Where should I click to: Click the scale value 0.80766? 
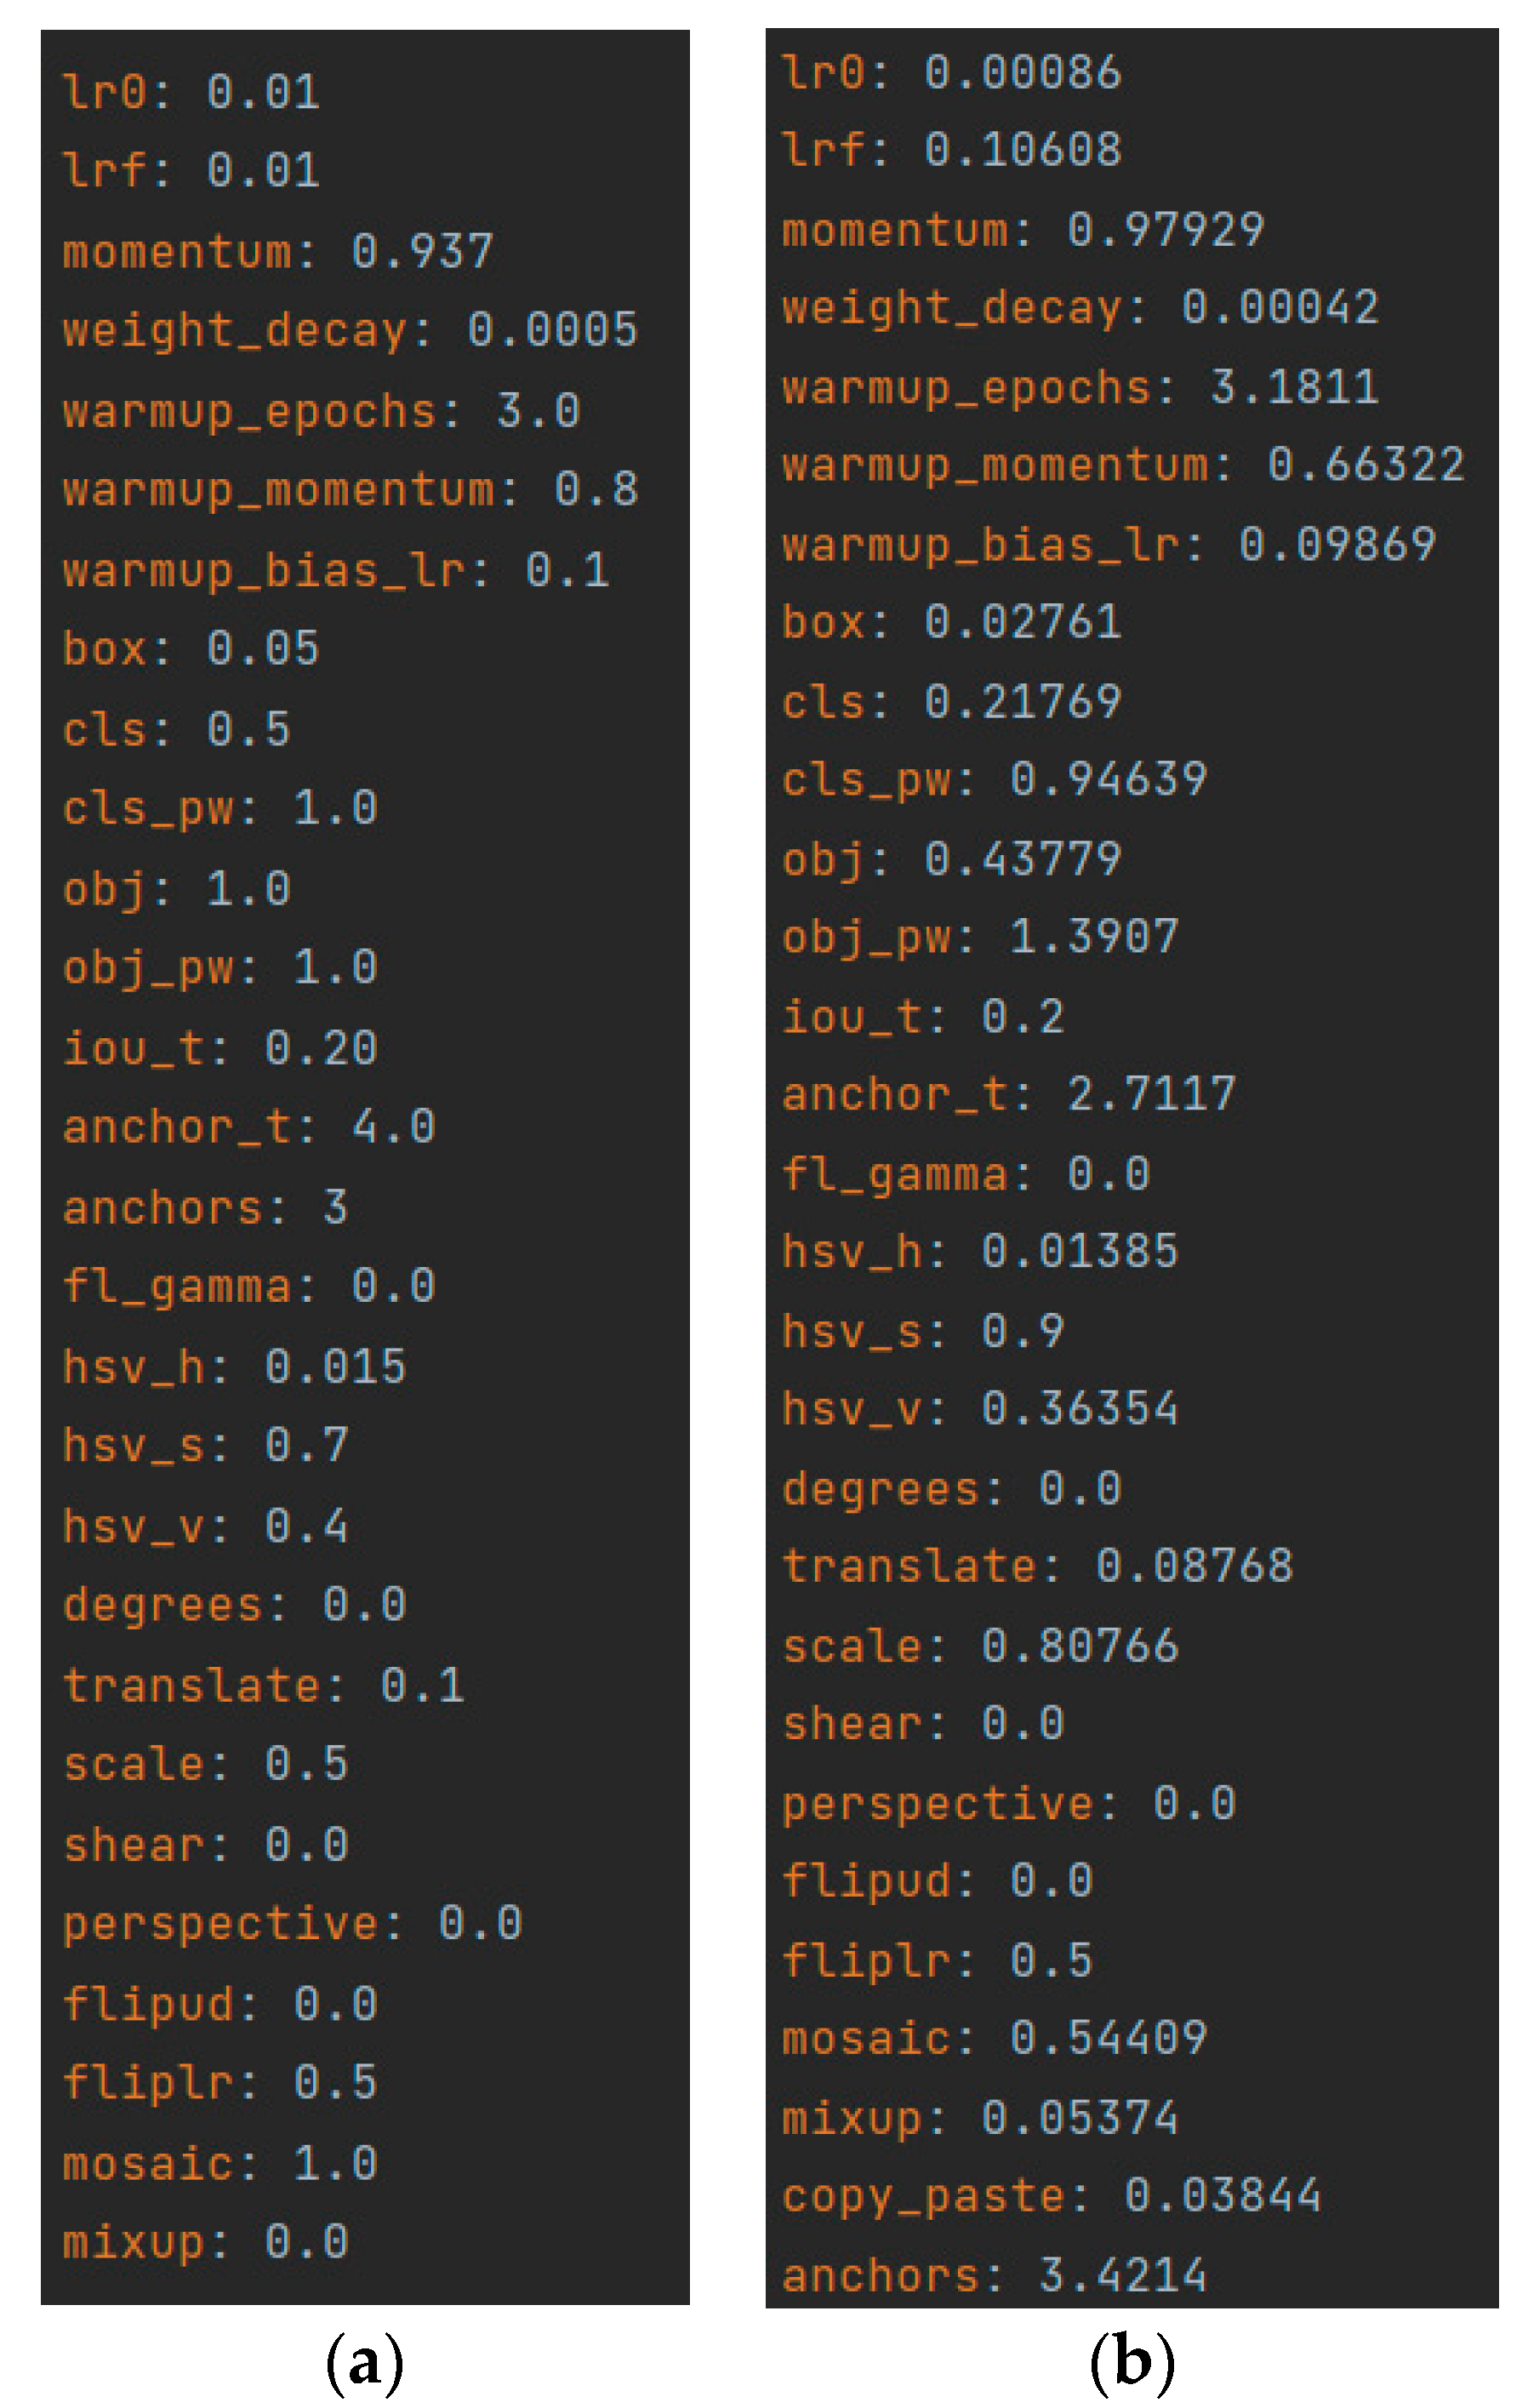click(1080, 1646)
